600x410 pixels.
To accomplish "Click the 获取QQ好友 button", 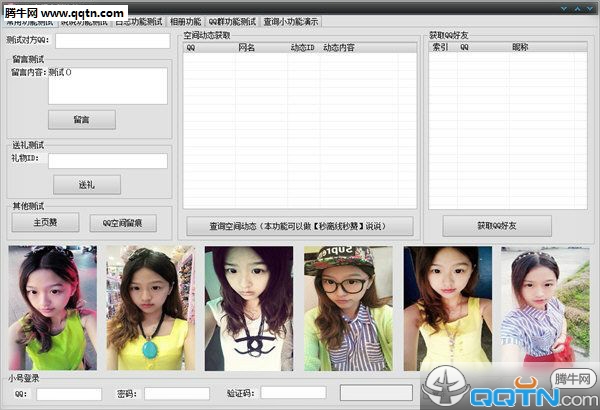I will [x=497, y=226].
